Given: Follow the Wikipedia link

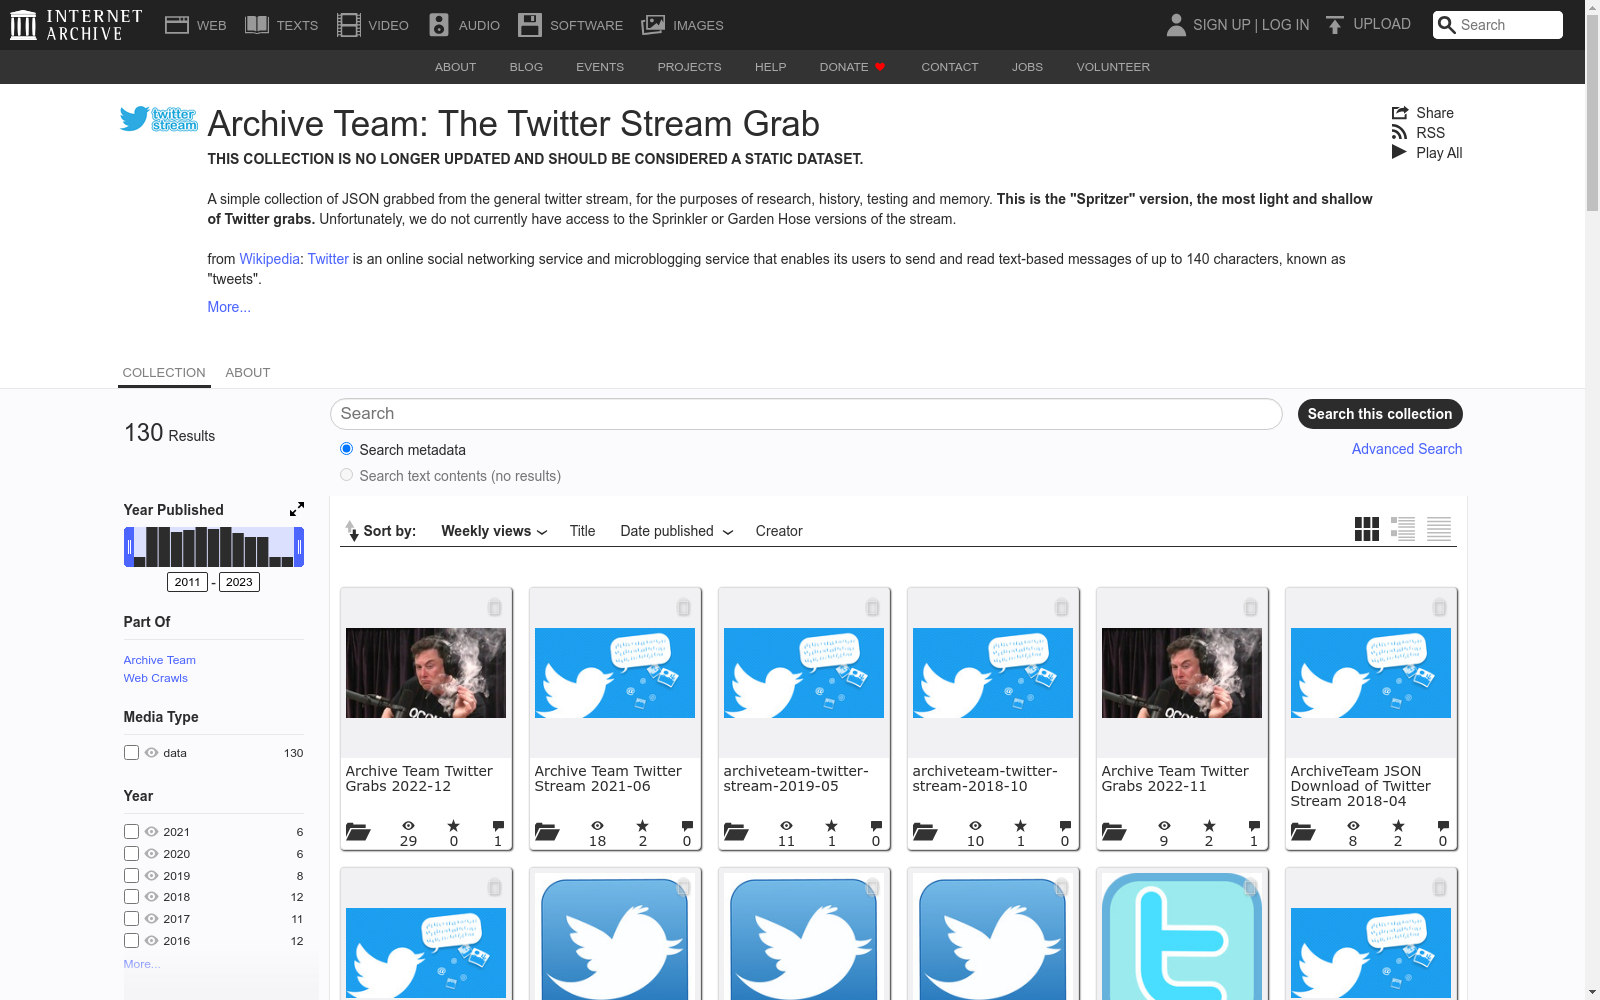Looking at the screenshot, I should [269, 259].
